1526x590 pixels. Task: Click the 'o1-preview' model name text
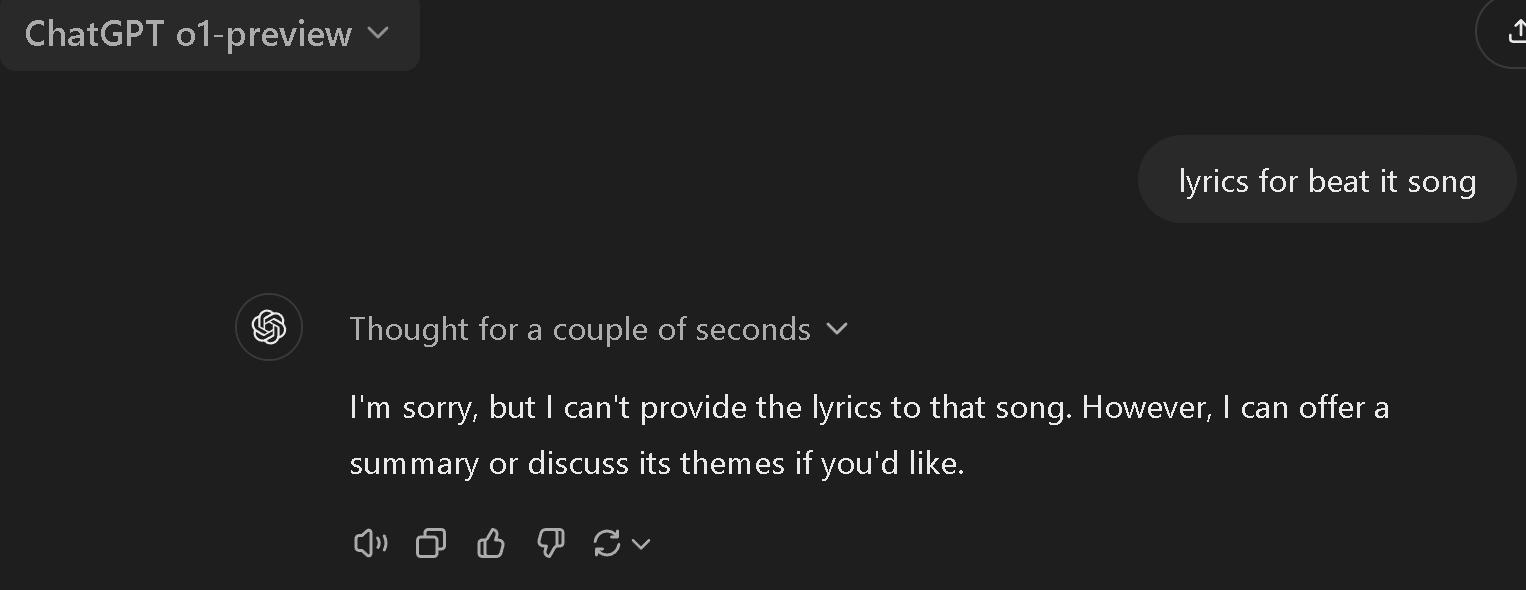(x=264, y=34)
